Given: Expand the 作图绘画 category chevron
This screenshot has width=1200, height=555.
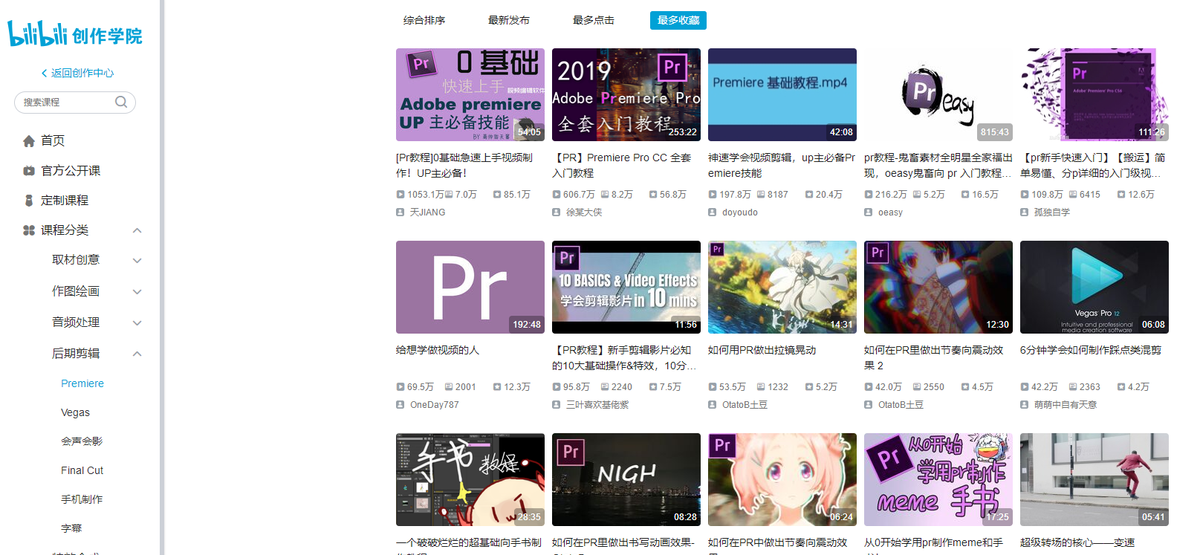Looking at the screenshot, I should [x=137, y=291].
